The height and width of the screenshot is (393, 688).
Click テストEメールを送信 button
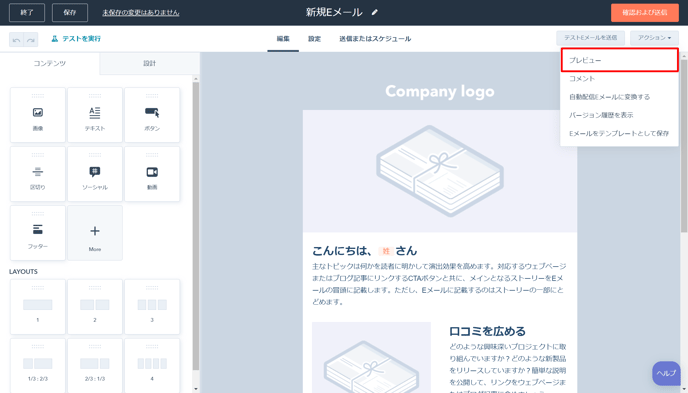click(x=591, y=38)
